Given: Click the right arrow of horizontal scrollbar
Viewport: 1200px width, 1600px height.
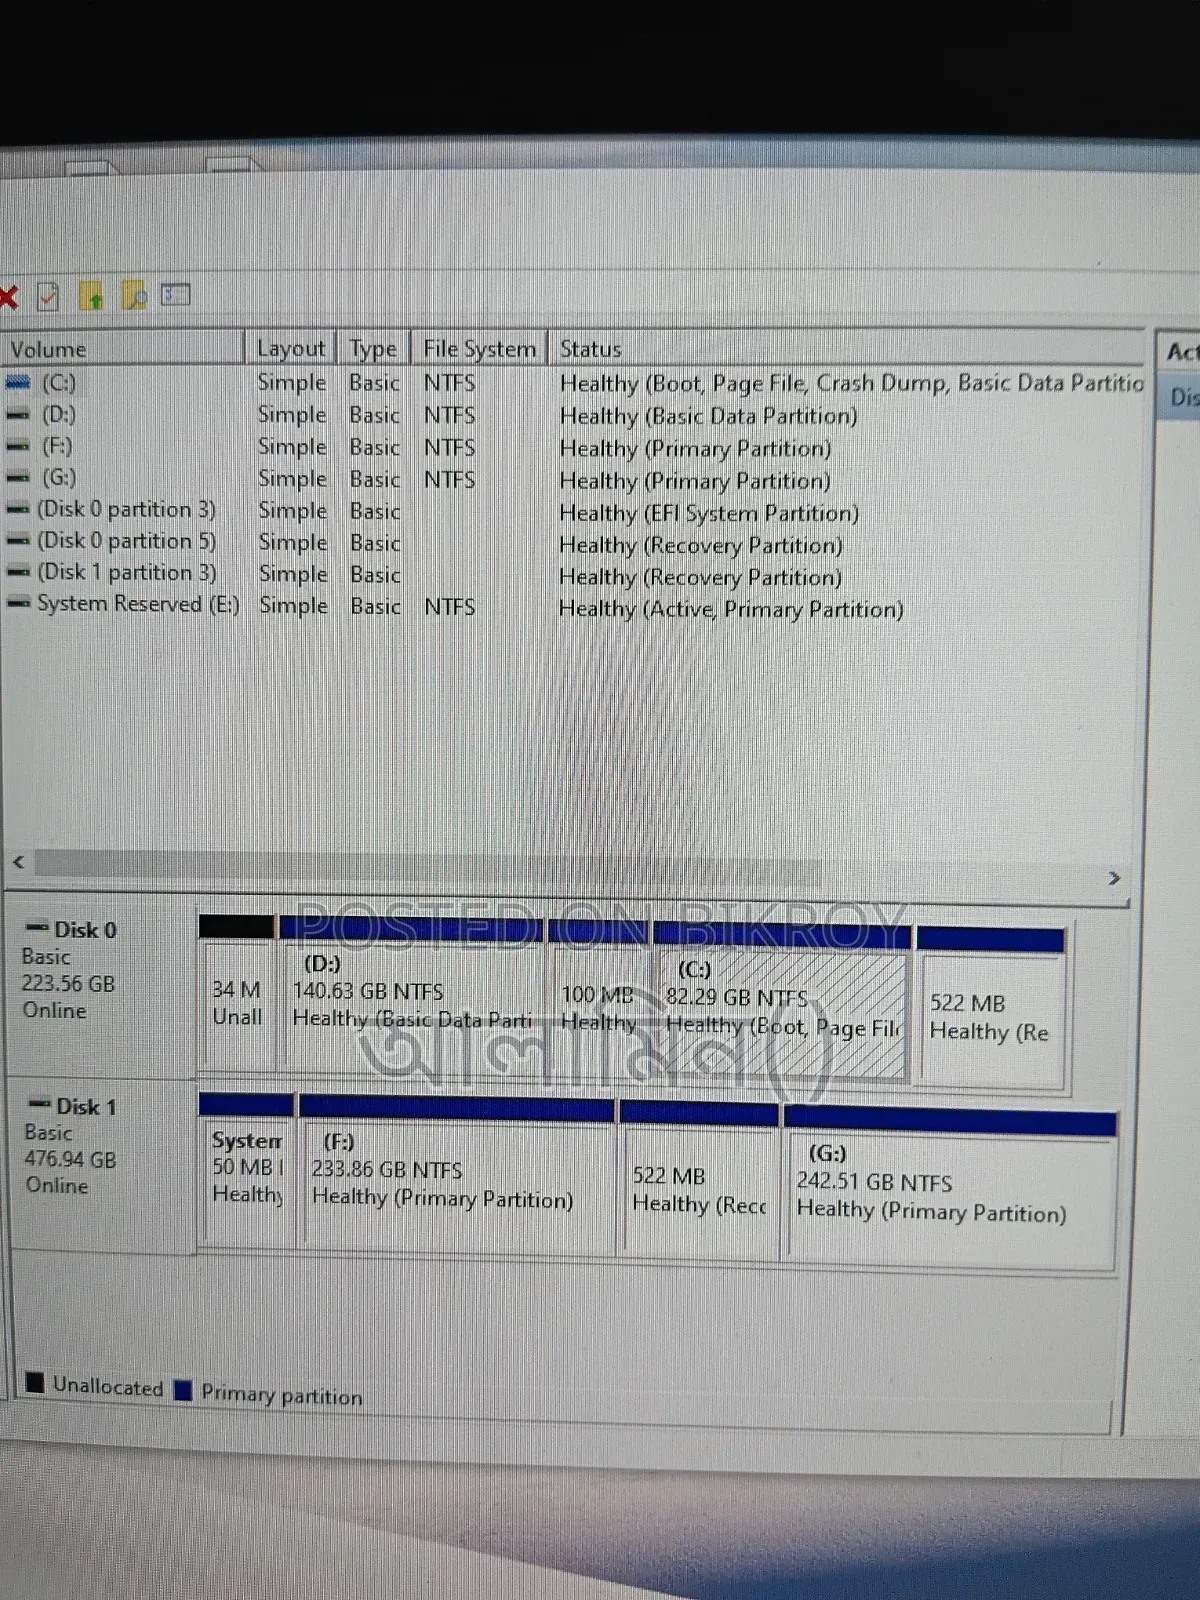Looking at the screenshot, I should click(x=1114, y=878).
